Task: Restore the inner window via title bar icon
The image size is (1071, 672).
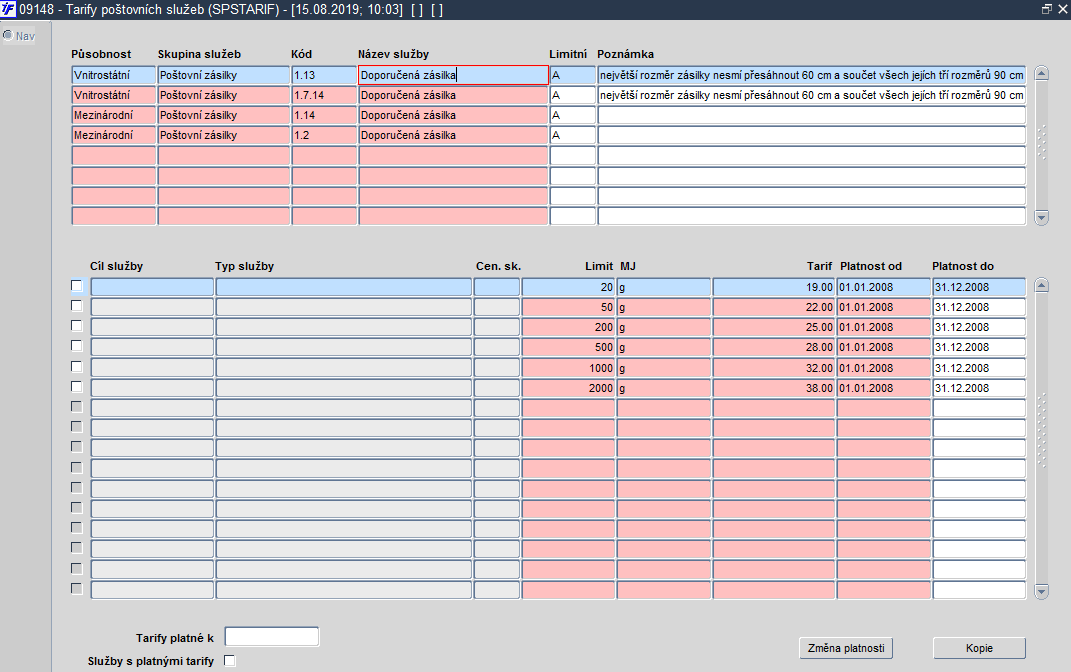Action: (1046, 9)
